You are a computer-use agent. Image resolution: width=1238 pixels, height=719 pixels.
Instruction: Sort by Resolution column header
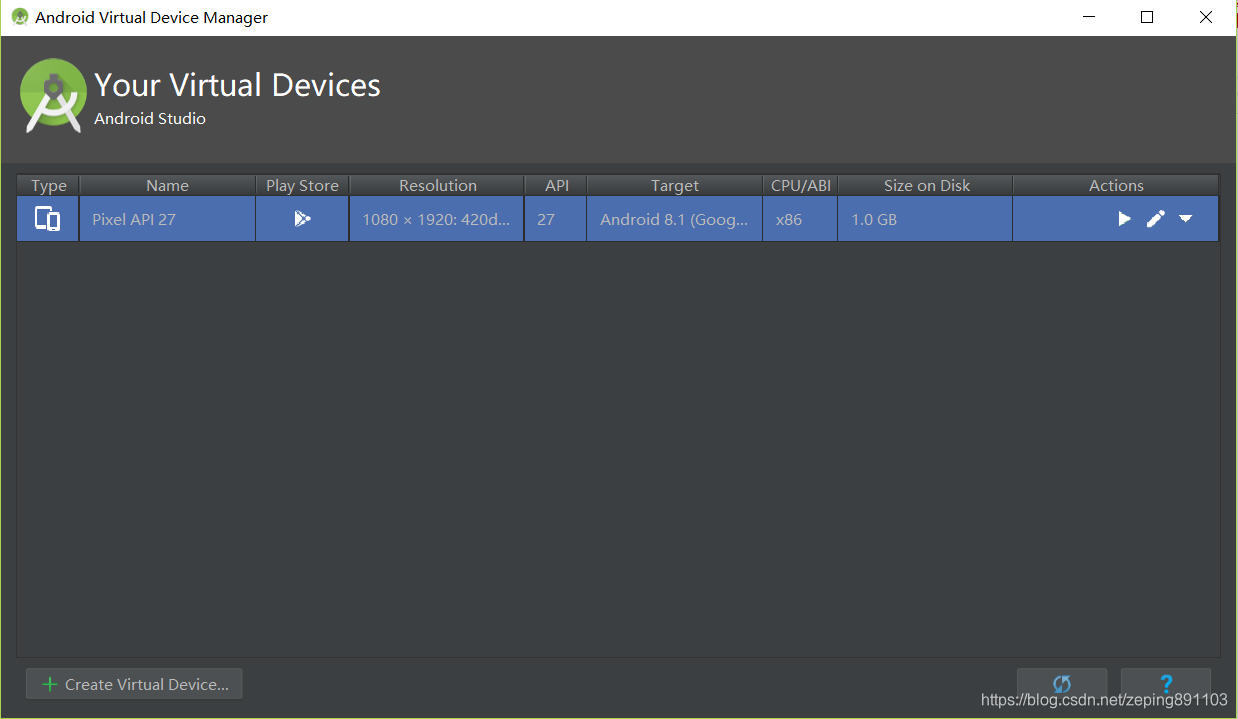click(x=437, y=185)
